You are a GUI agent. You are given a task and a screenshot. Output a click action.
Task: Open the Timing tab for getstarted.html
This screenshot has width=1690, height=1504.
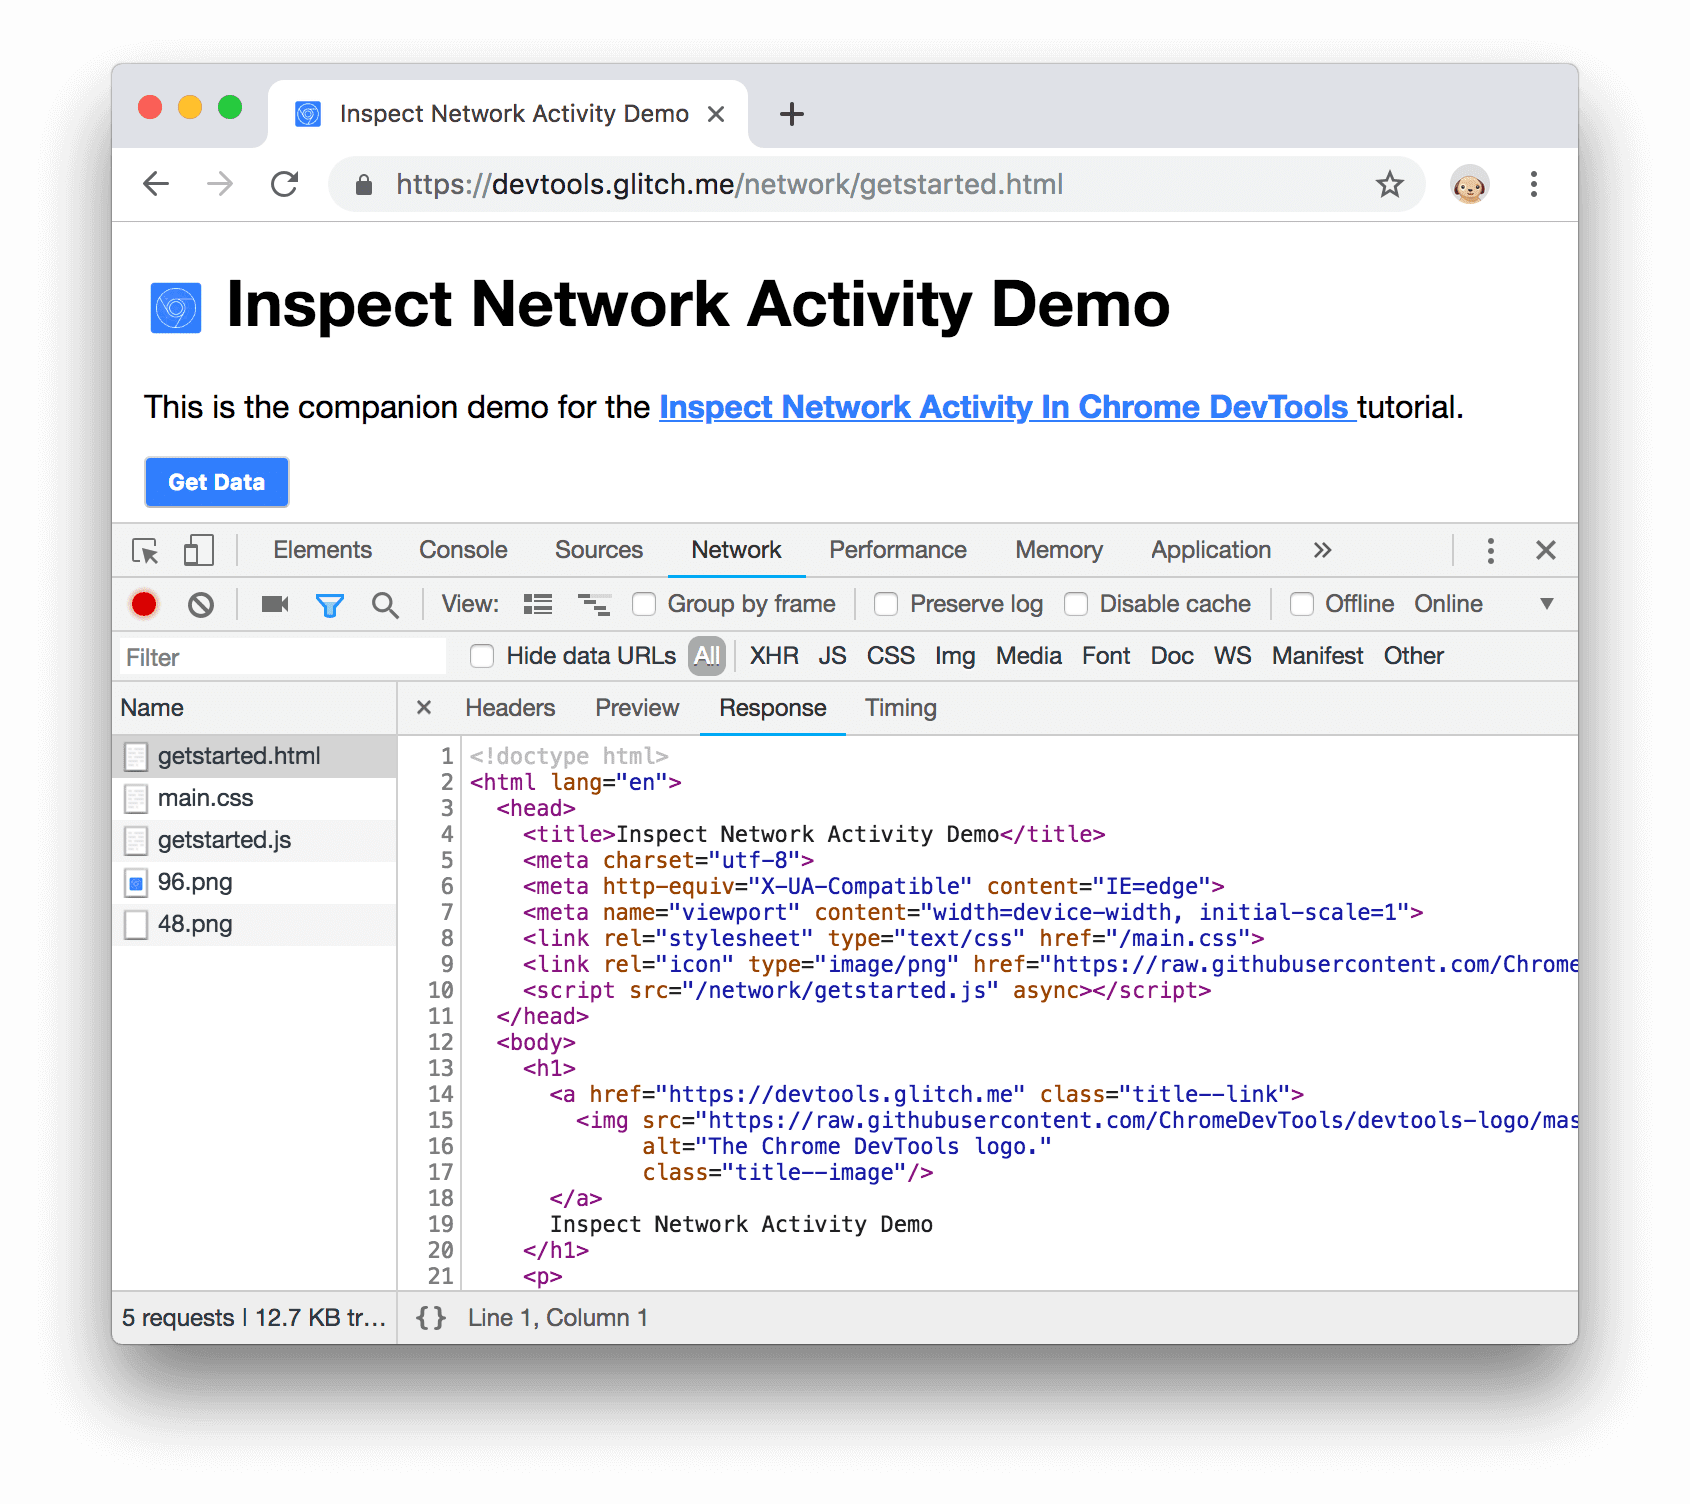click(899, 708)
